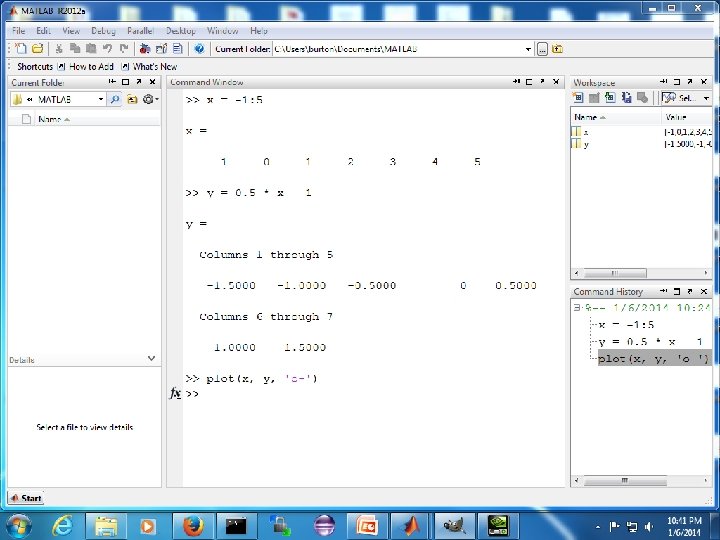Save workspace variables with the disk icon
The width and height of the screenshot is (720, 540).
tap(626, 97)
